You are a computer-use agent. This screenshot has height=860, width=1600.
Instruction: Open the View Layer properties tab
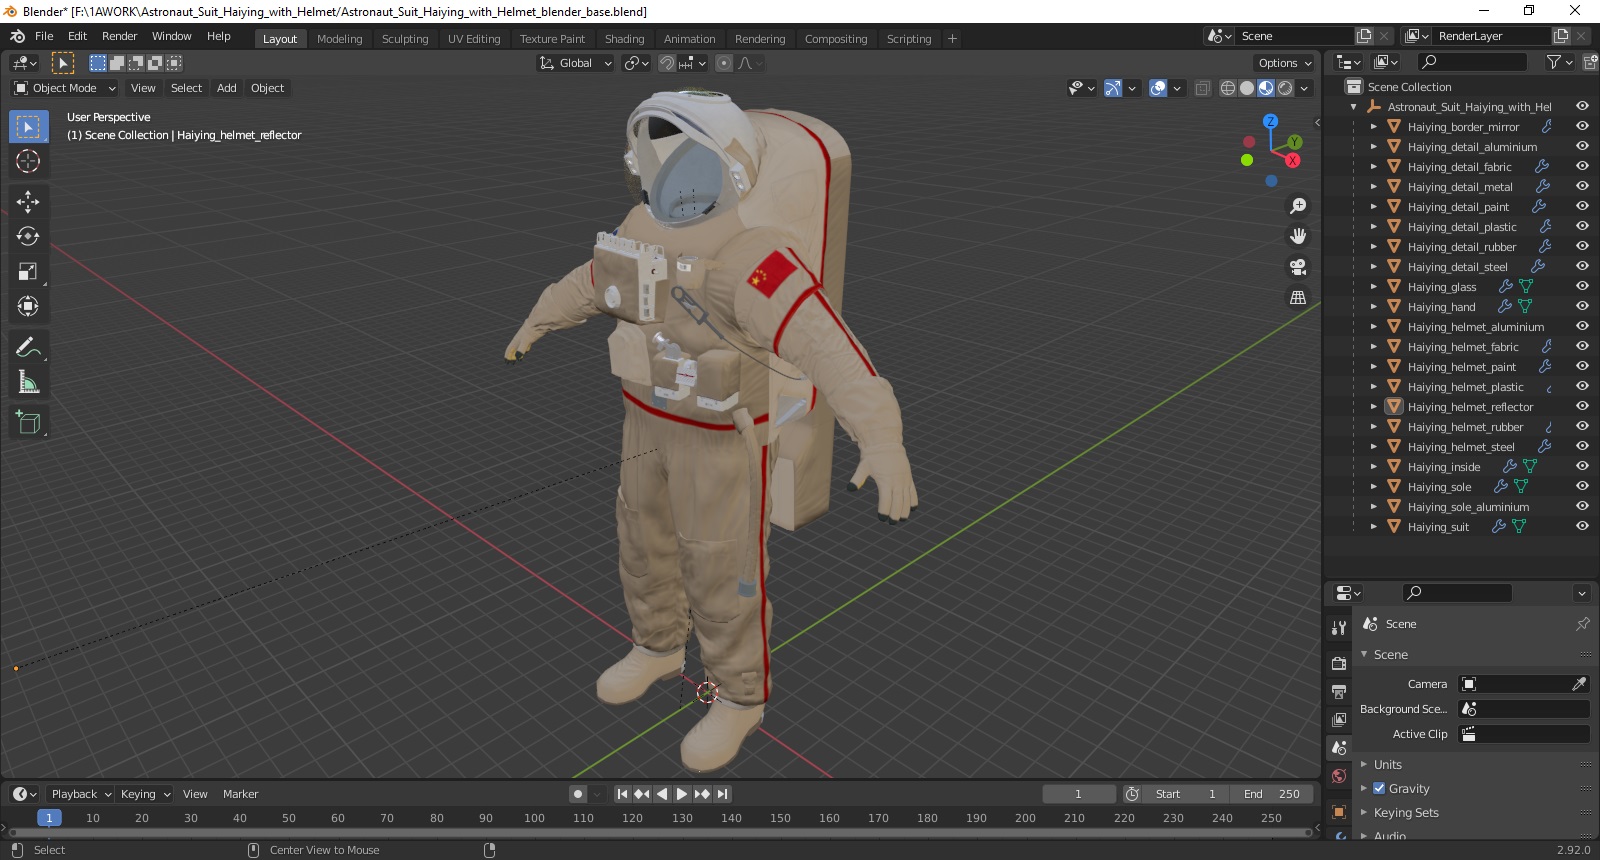coord(1339,719)
